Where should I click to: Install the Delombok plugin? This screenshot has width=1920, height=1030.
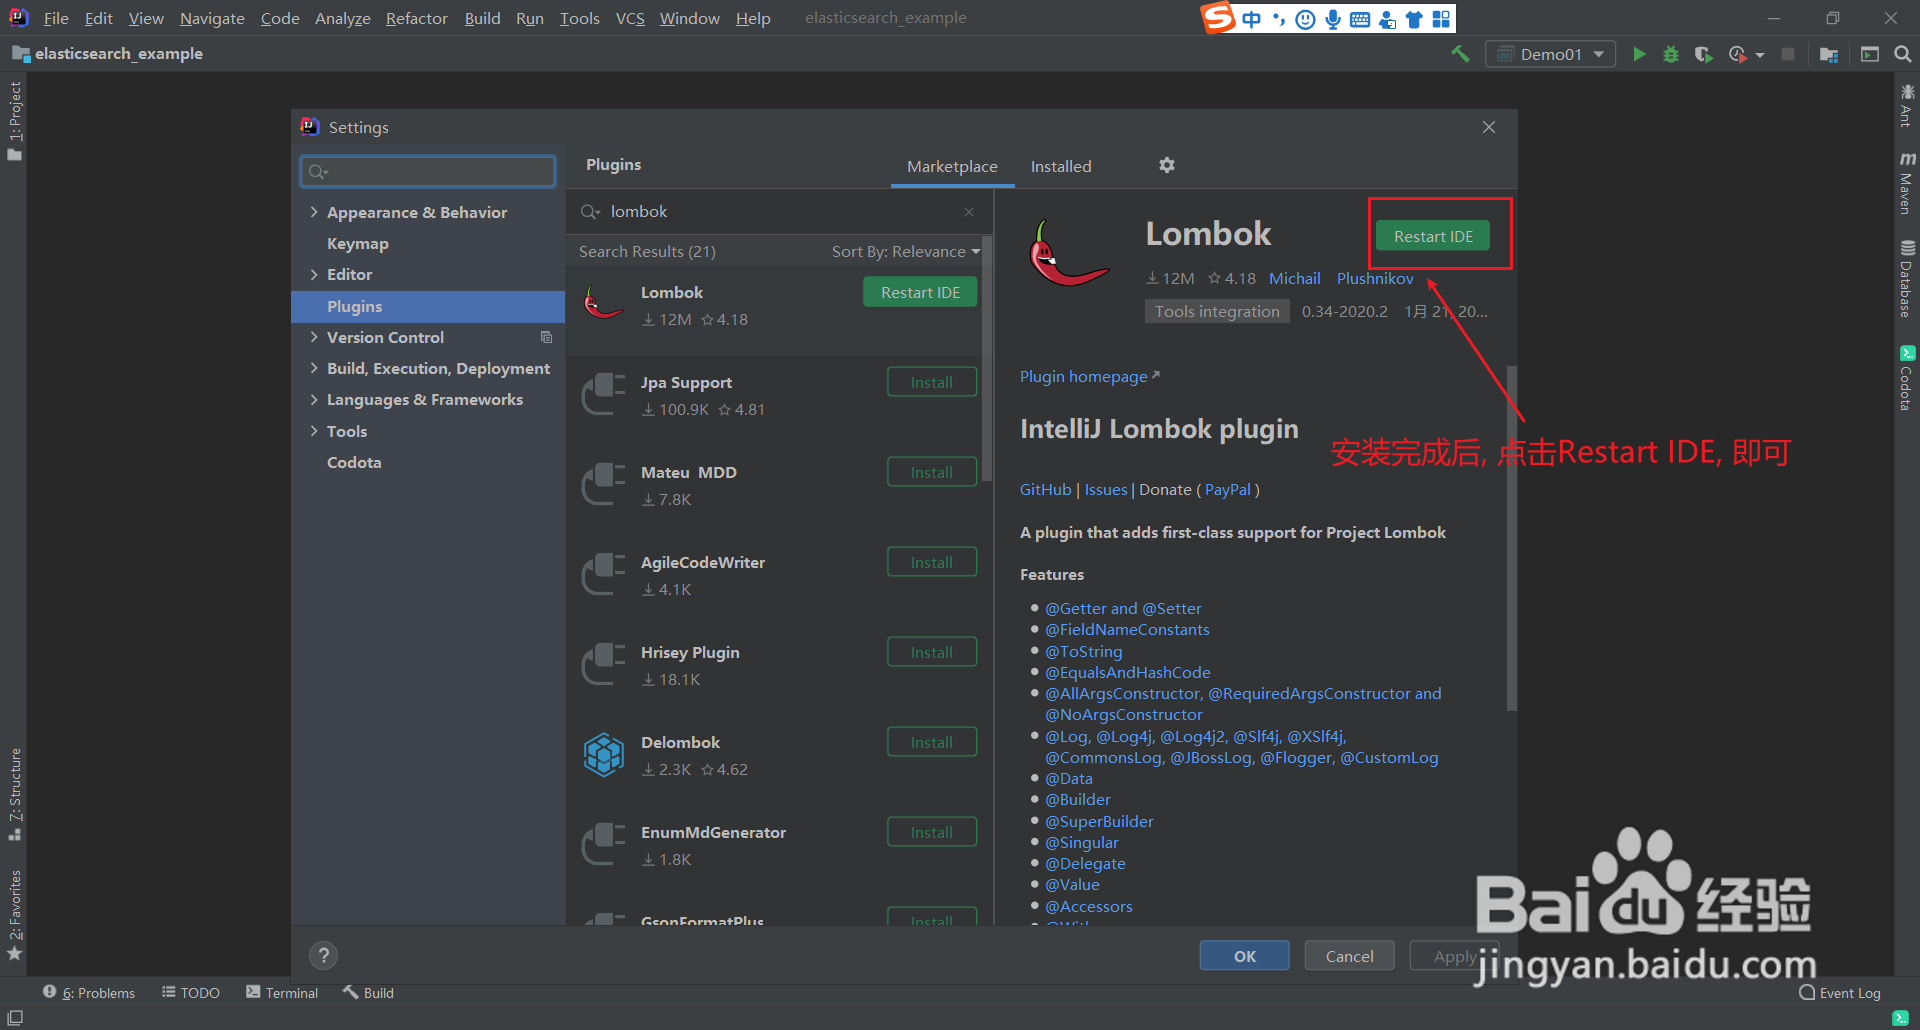pyautogui.click(x=932, y=742)
